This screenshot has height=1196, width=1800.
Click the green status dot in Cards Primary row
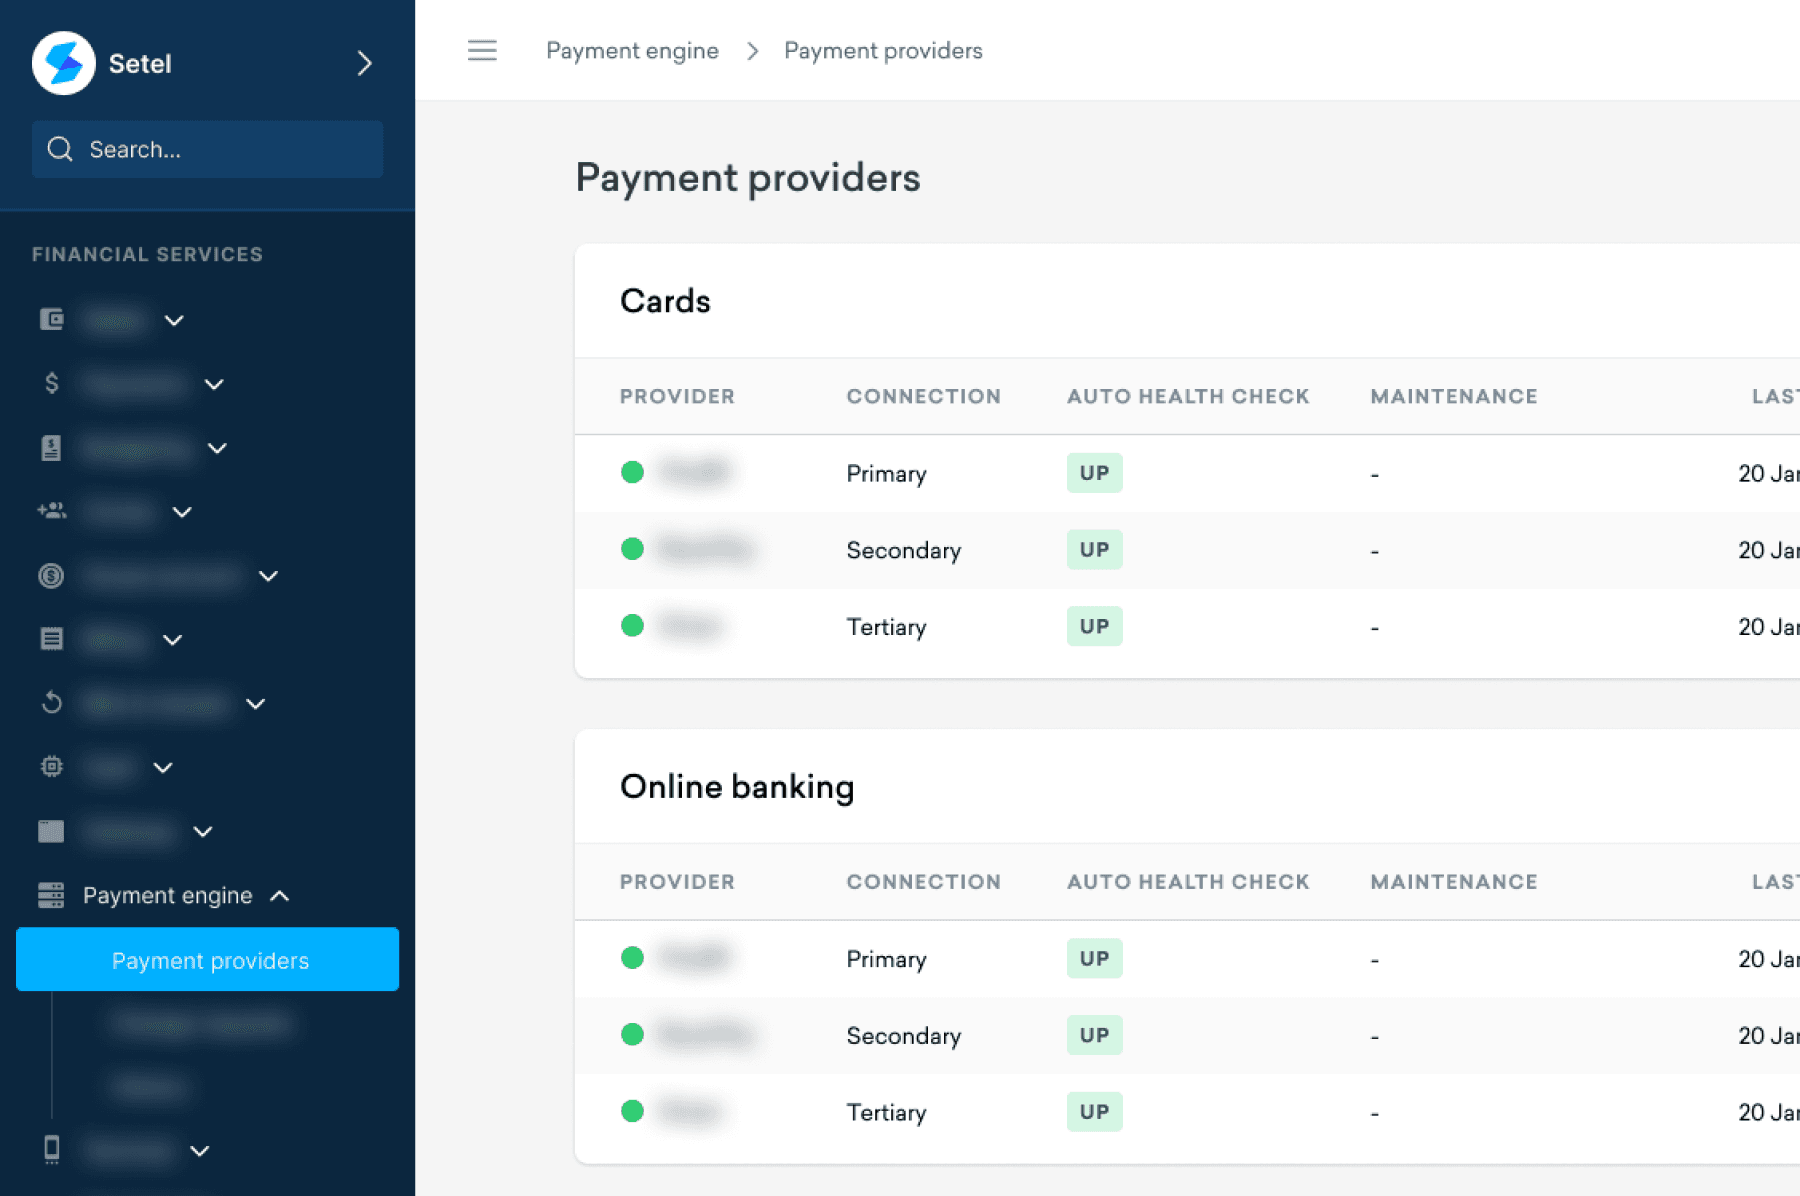pyautogui.click(x=632, y=472)
